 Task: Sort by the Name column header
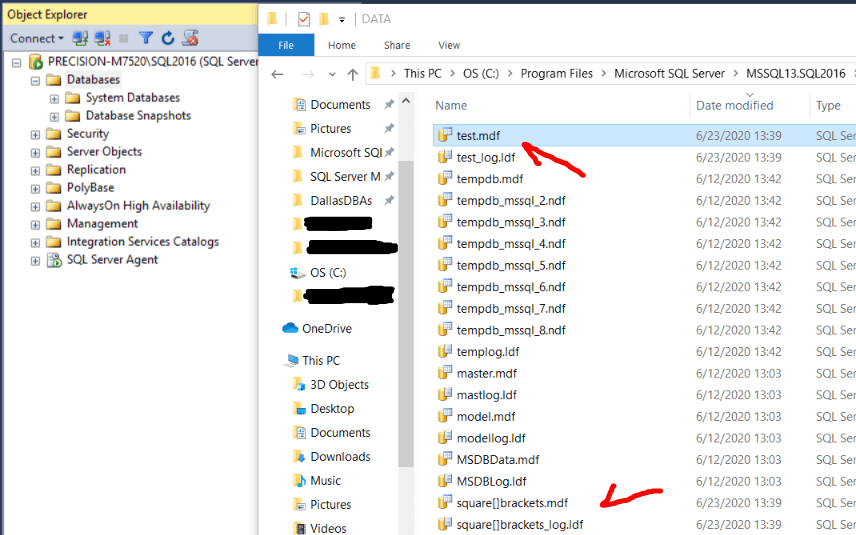coord(451,105)
